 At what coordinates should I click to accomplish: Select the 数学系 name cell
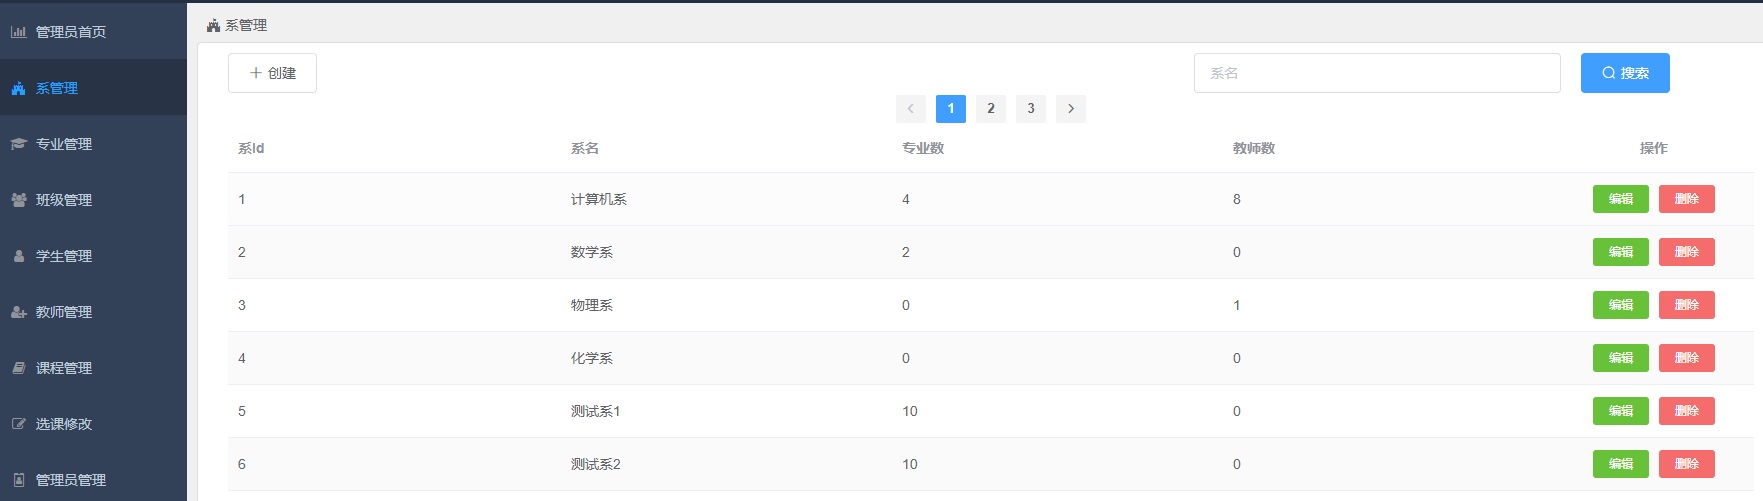(x=592, y=252)
